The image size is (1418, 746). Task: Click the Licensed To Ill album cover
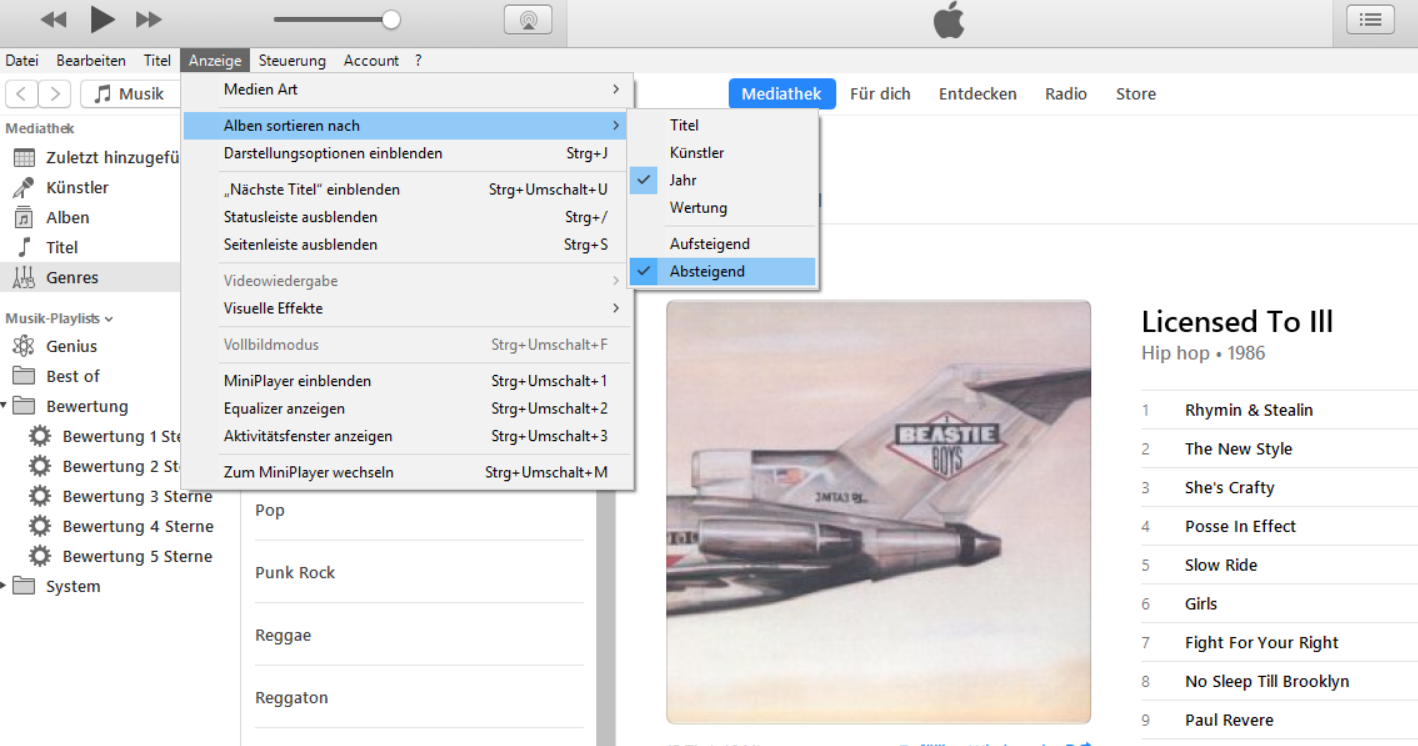(x=879, y=512)
